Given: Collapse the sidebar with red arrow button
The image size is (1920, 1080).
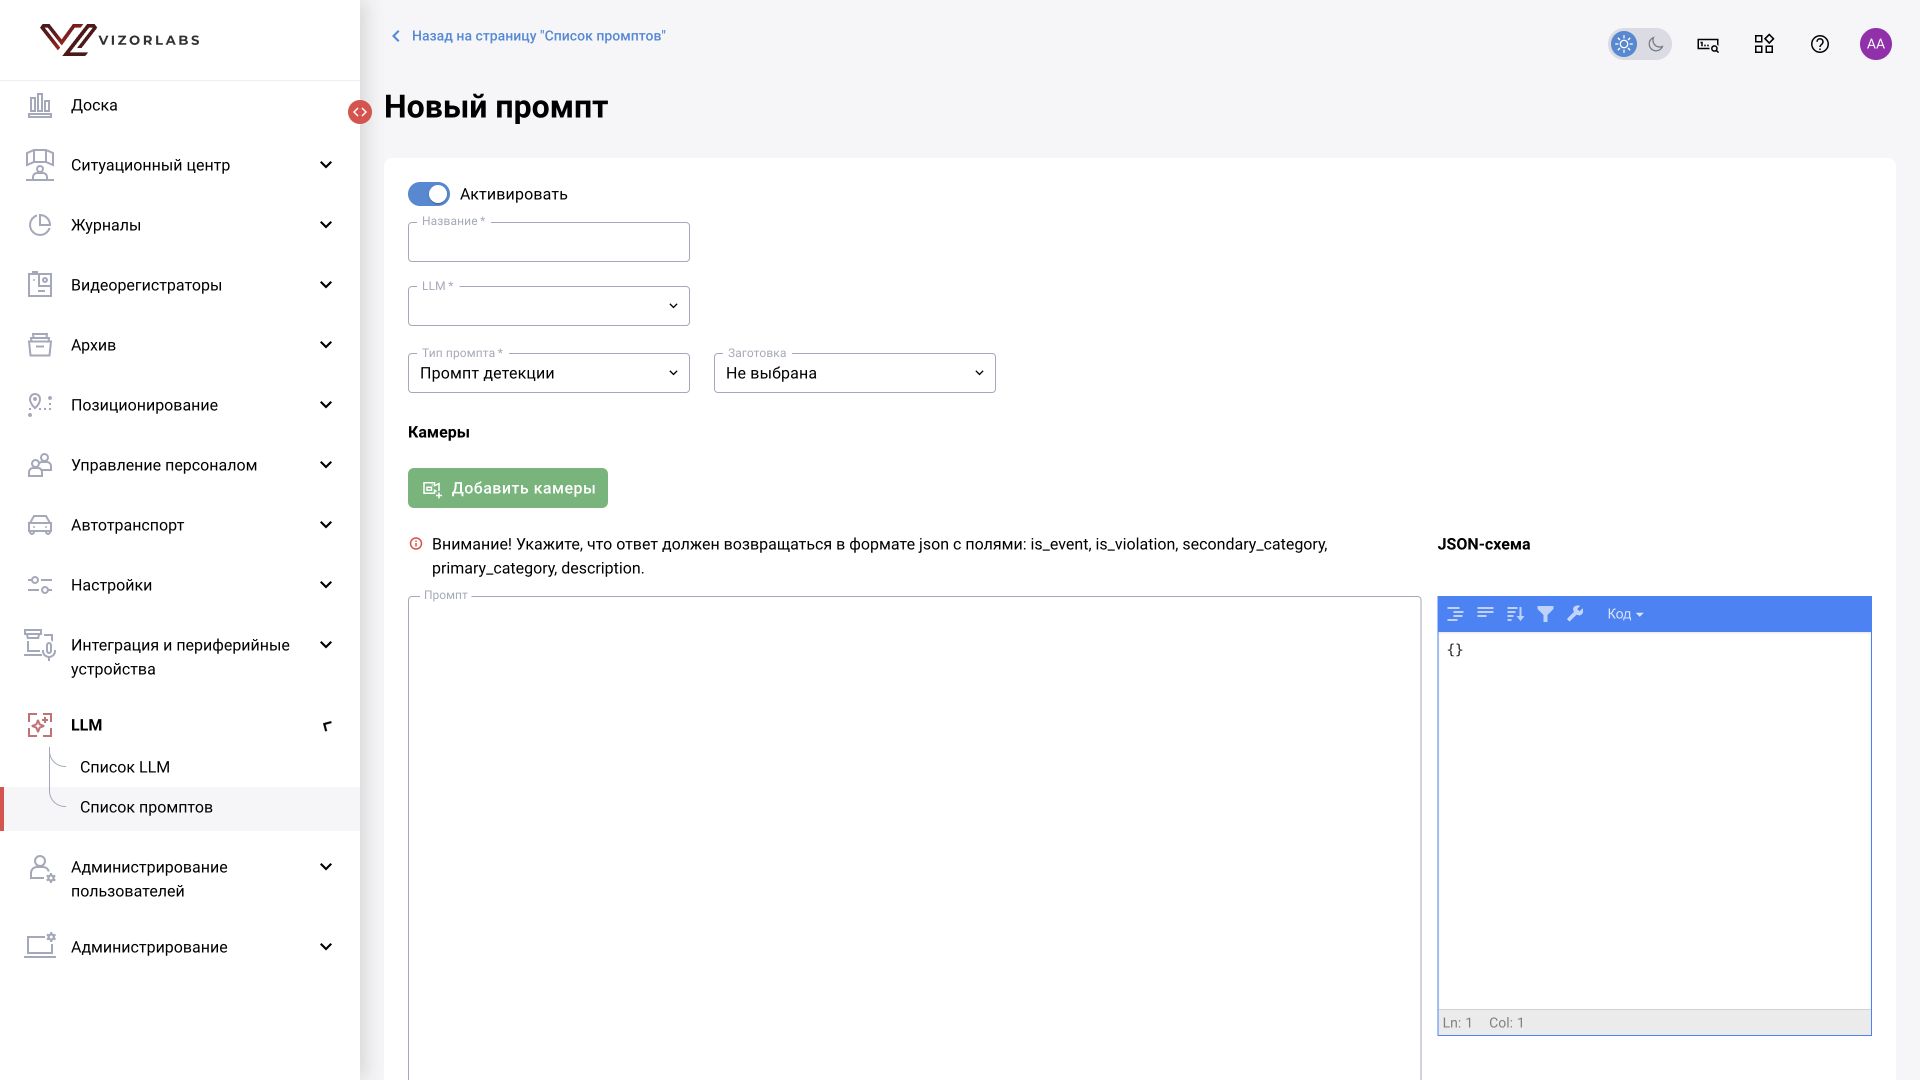Looking at the screenshot, I should point(360,112).
